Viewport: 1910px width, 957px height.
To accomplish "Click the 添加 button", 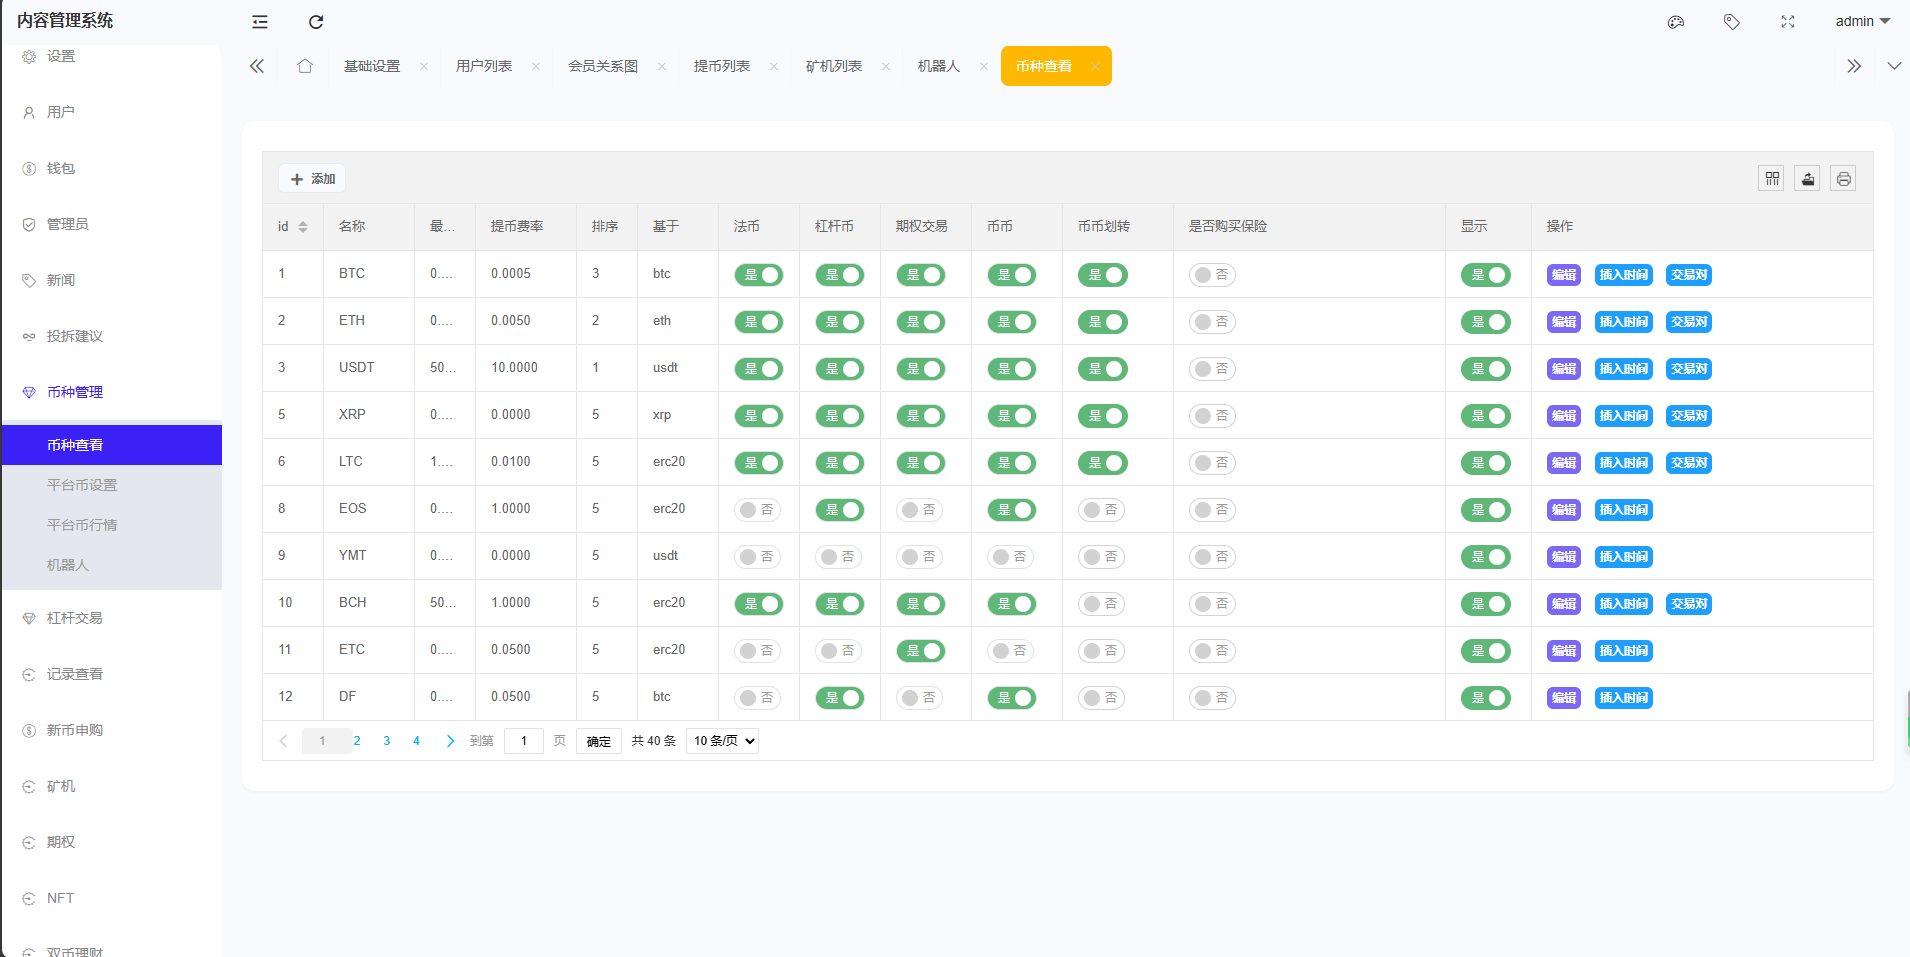I will tap(312, 179).
